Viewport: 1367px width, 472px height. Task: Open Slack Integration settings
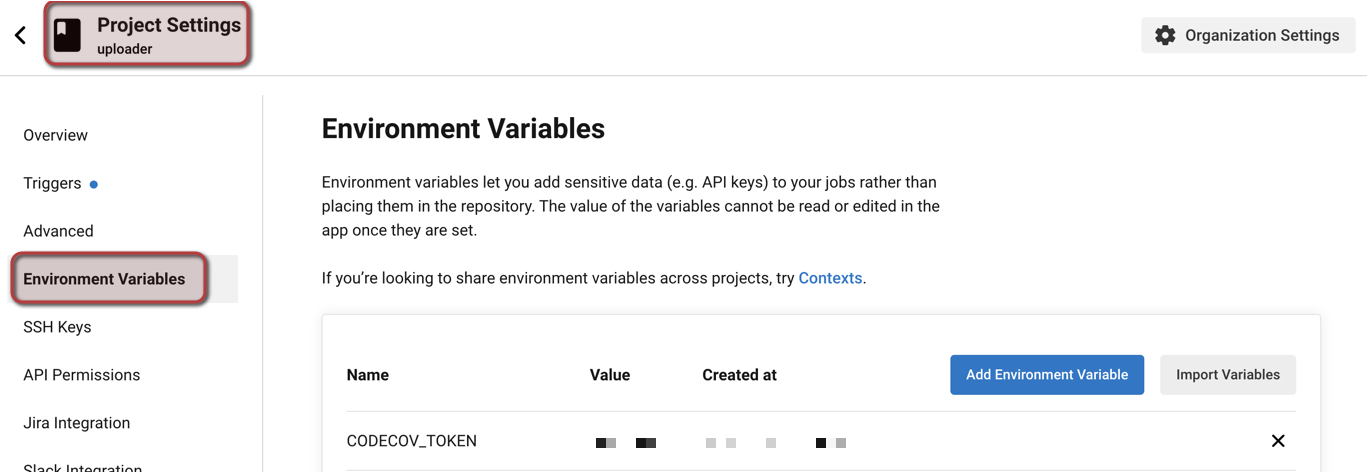point(83,465)
